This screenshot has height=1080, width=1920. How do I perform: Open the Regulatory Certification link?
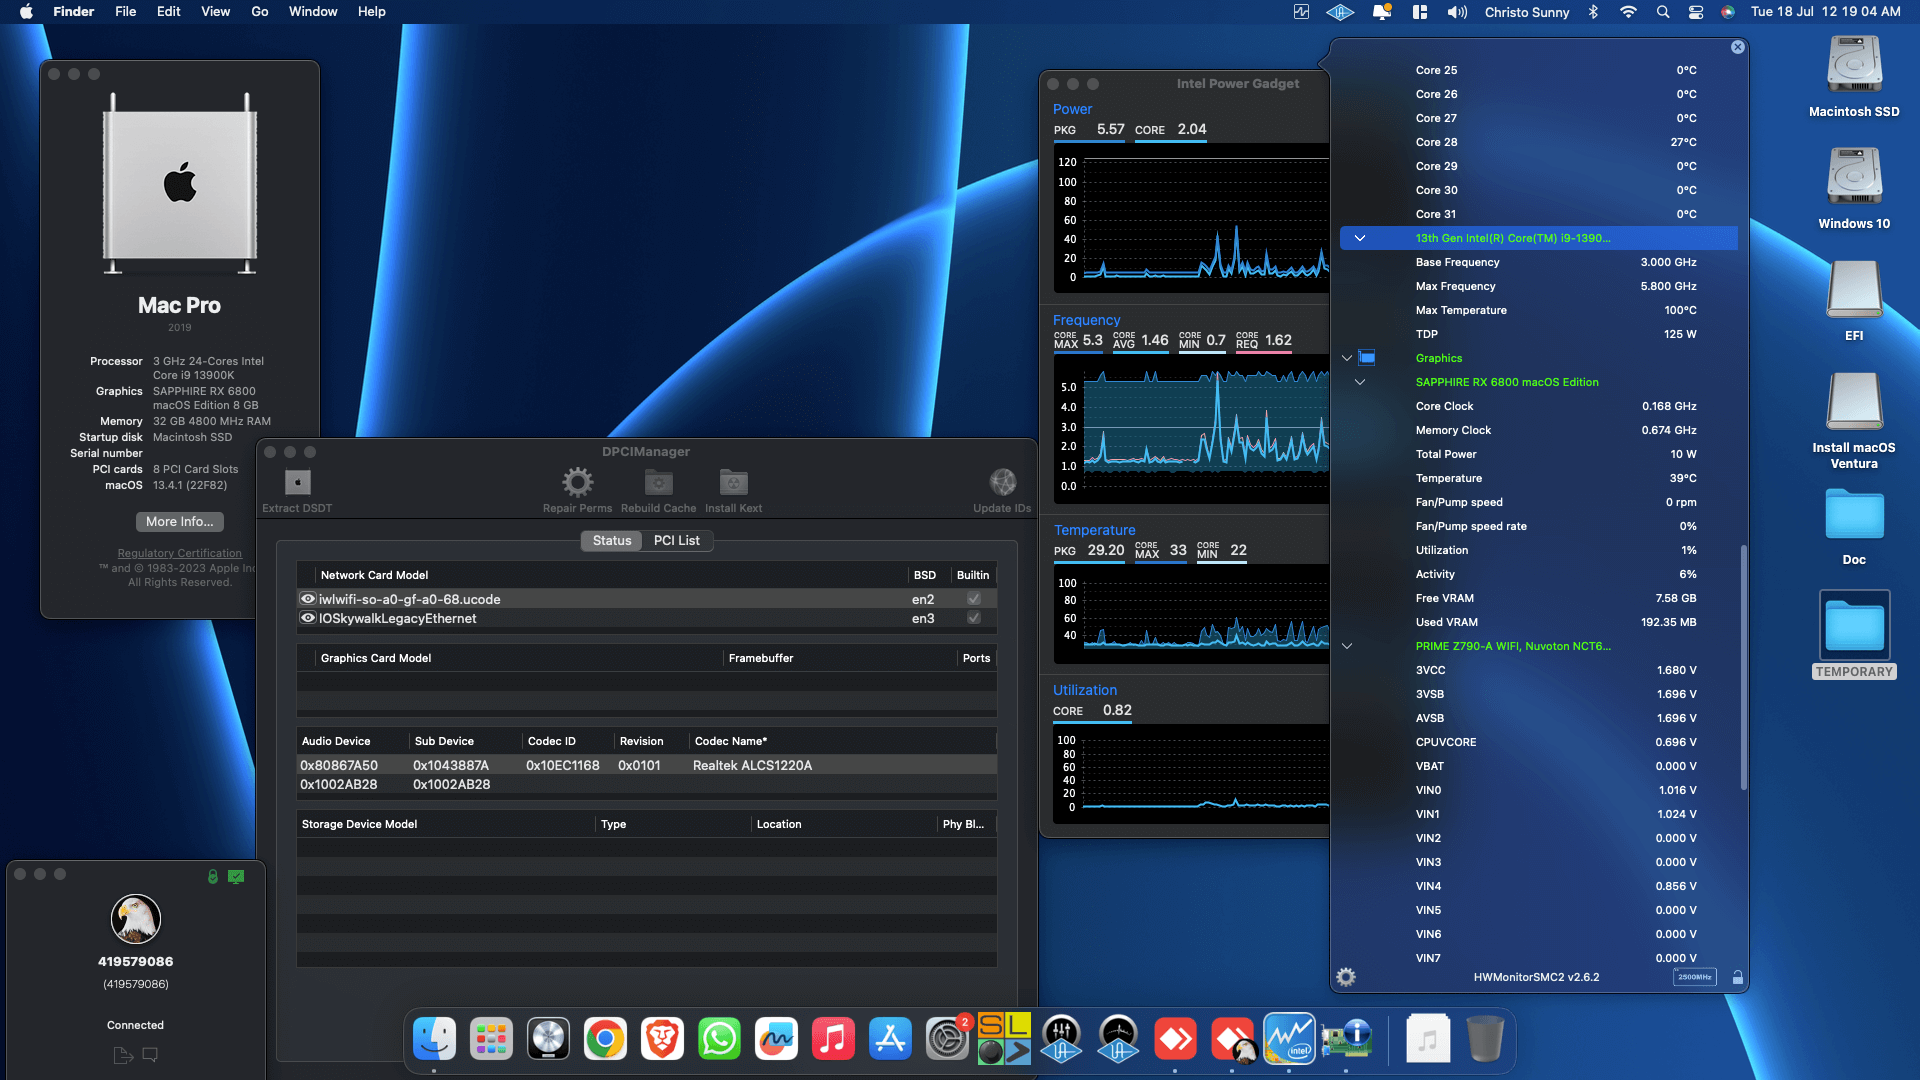(x=180, y=553)
